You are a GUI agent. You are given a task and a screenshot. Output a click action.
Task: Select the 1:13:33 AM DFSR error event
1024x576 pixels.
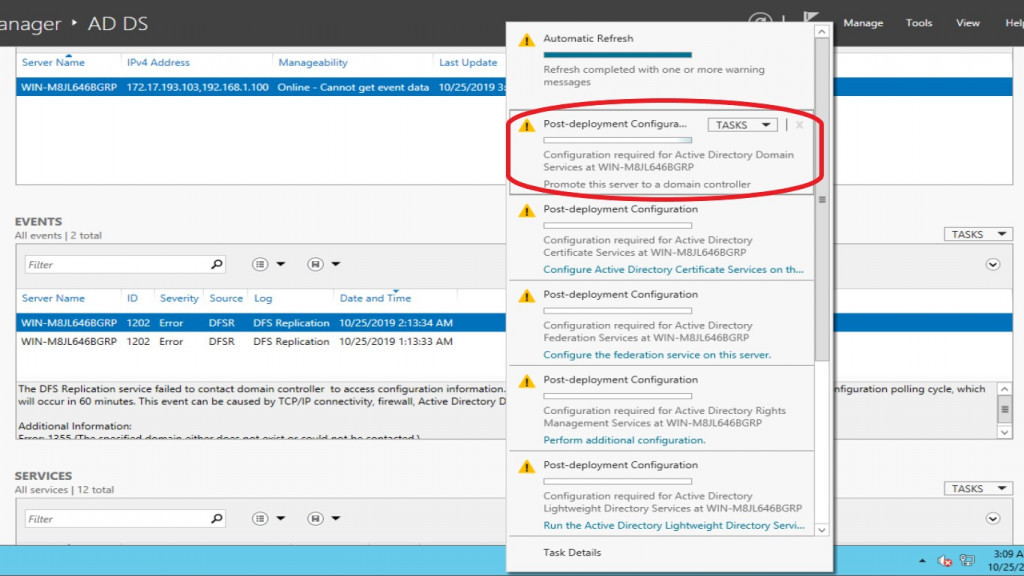tap(261, 342)
